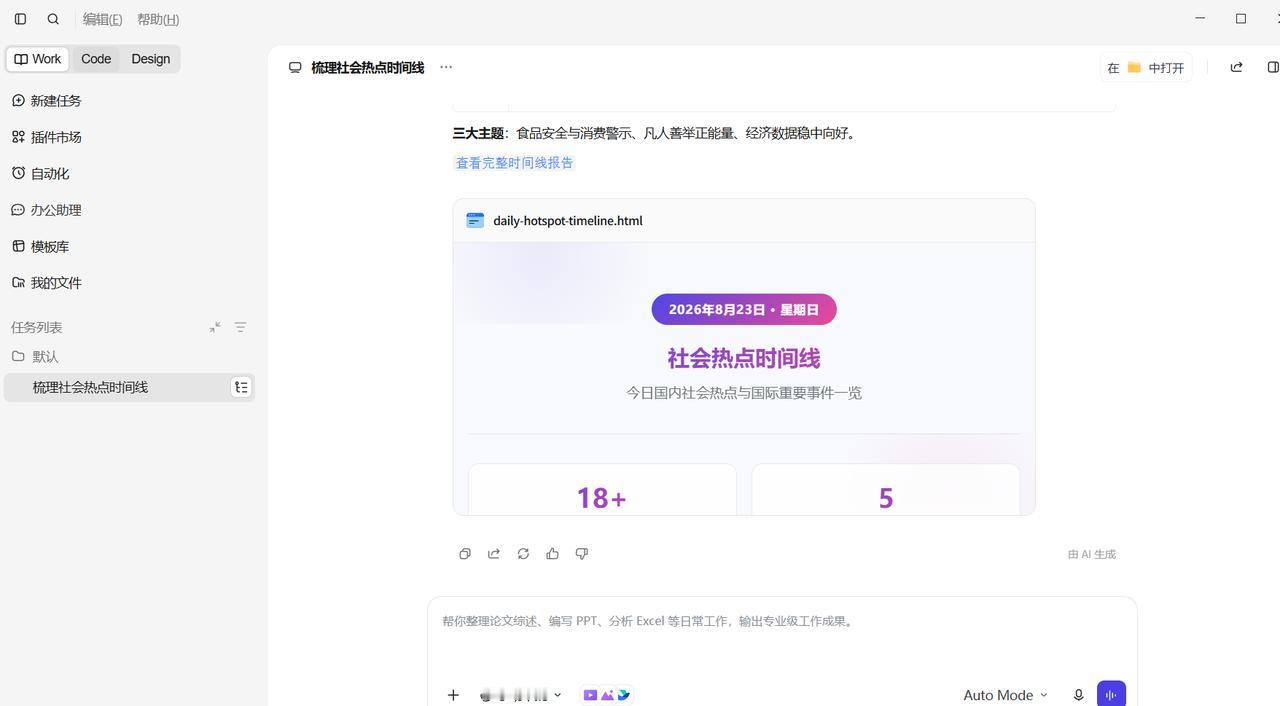Viewport: 1280px width, 706px height.
Task: Open the three-dot more menu by title
Action: click(x=446, y=67)
